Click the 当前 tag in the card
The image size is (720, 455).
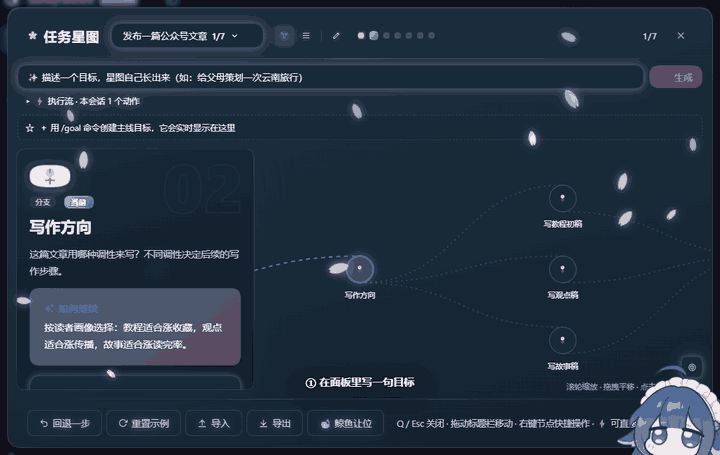tap(79, 202)
